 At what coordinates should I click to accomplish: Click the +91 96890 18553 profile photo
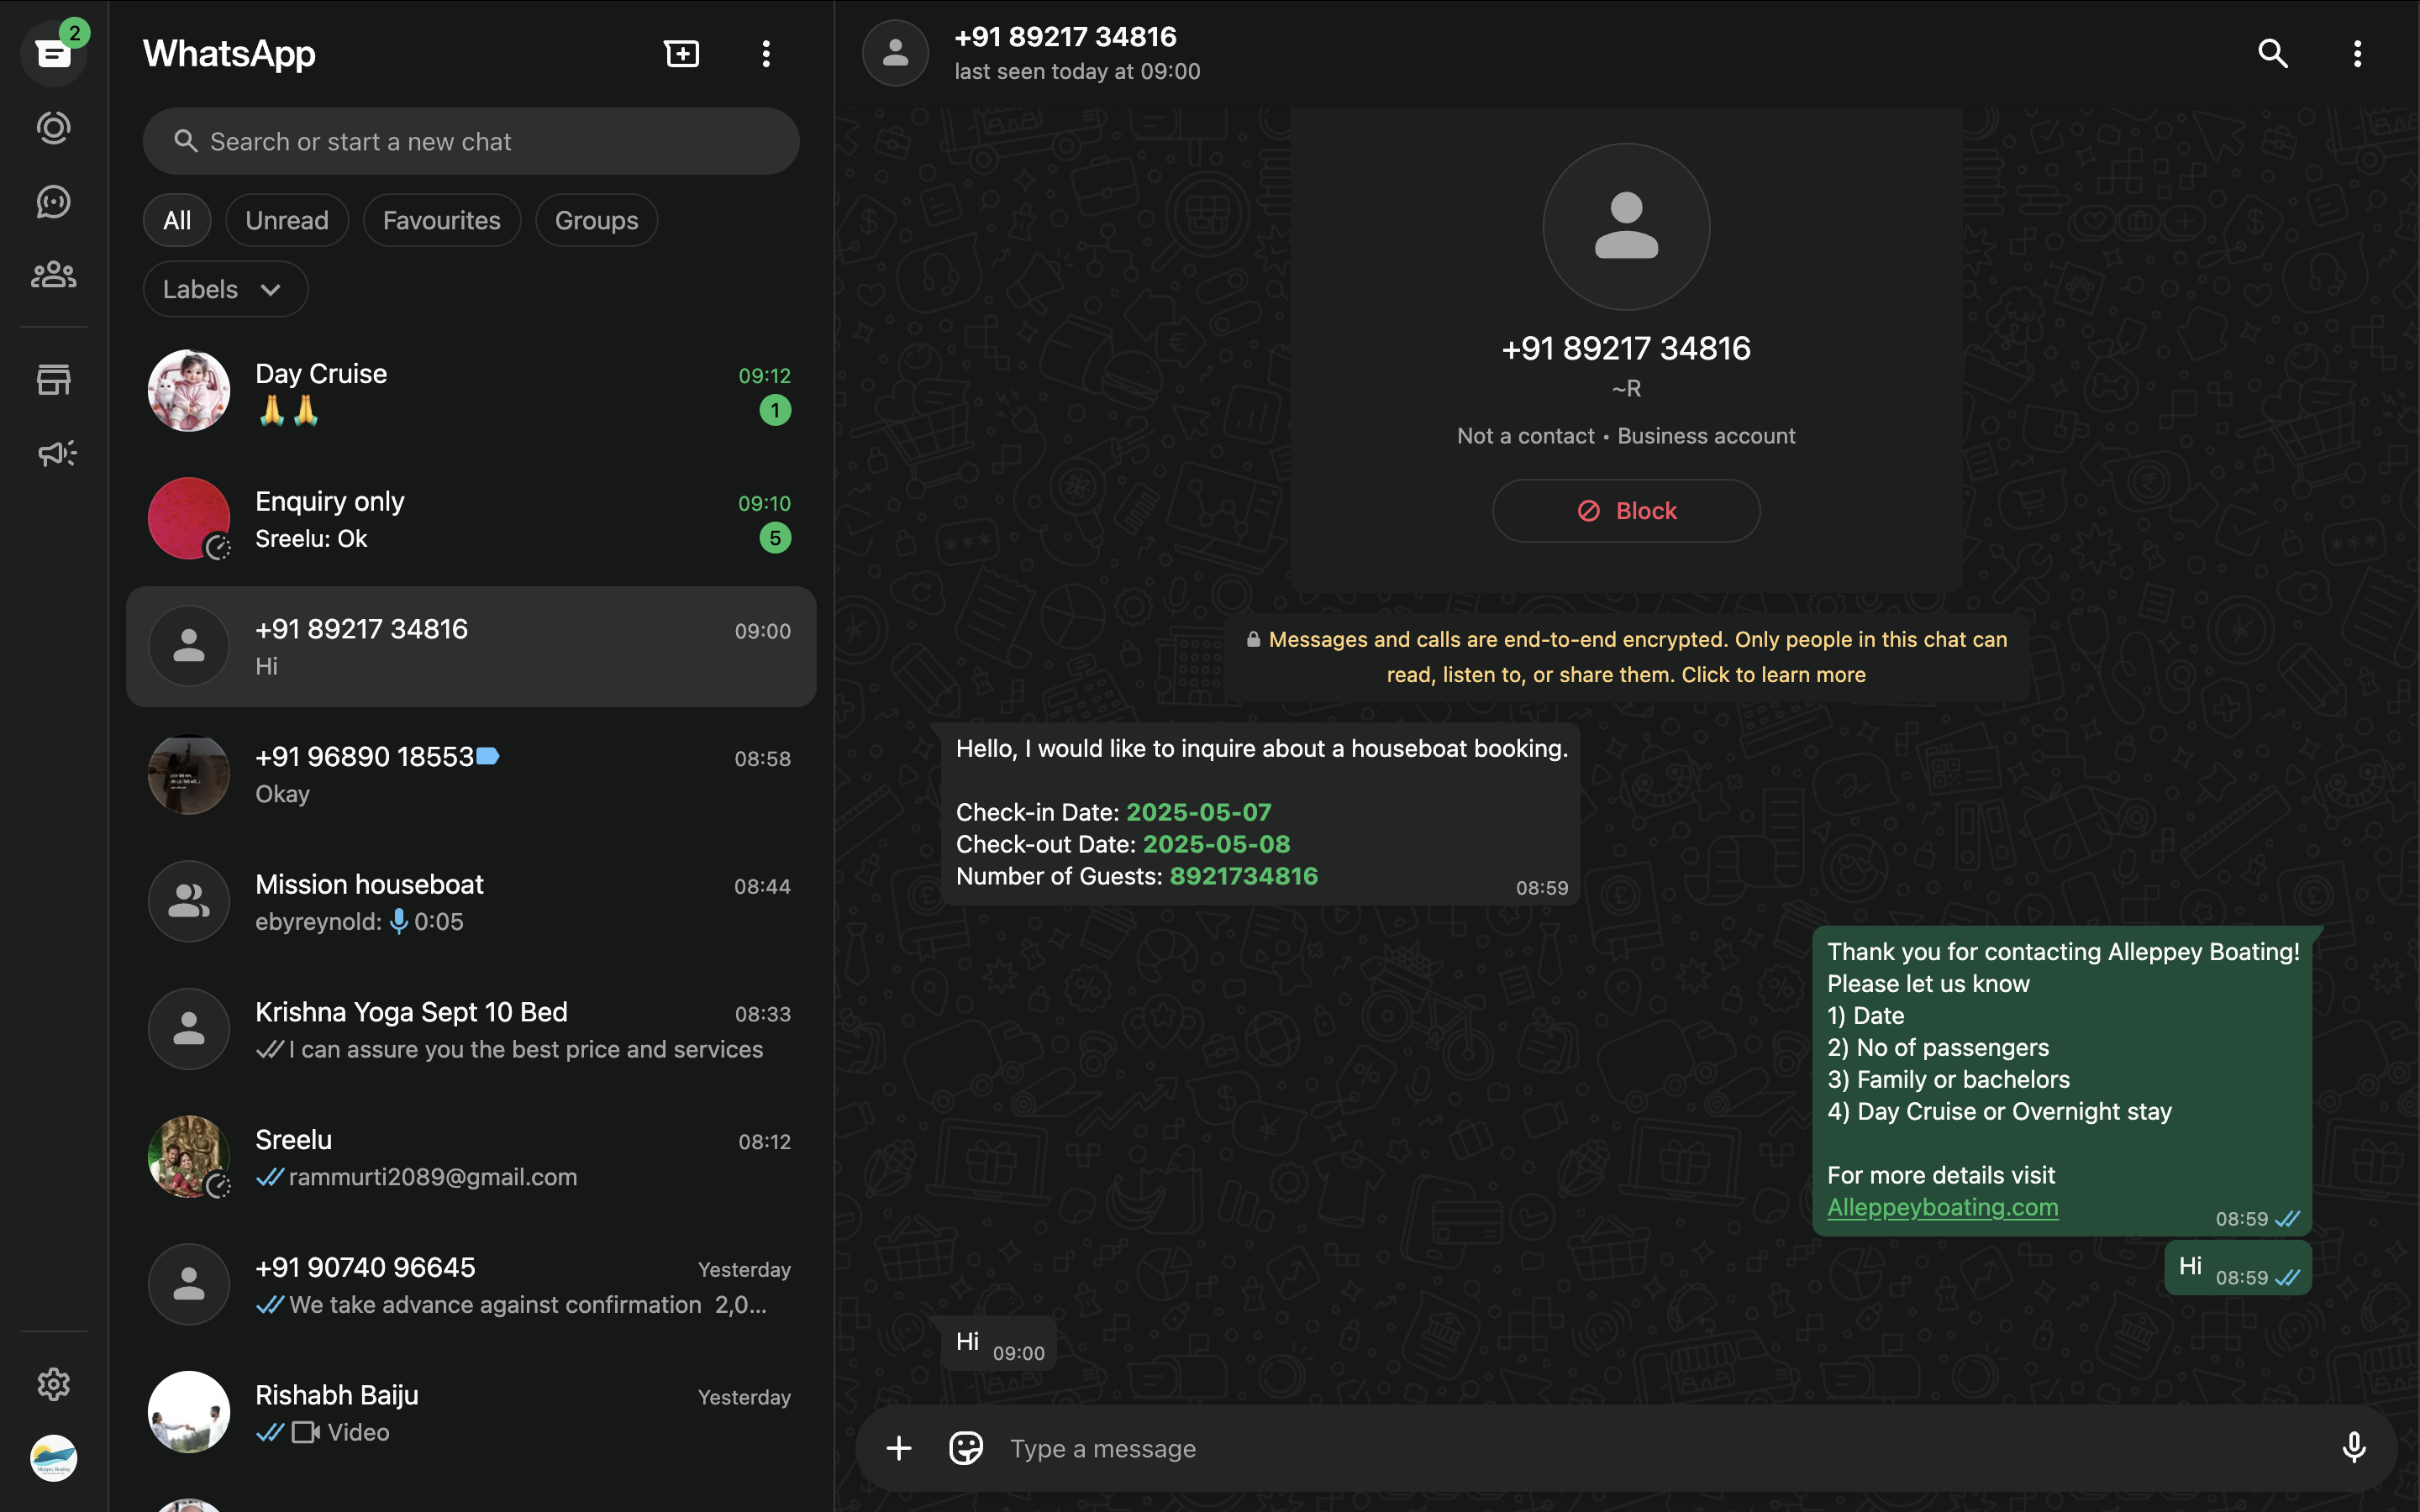[189, 774]
